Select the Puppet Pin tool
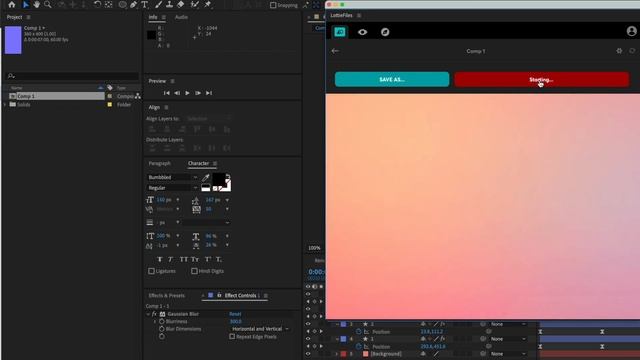 pyautogui.click(x=208, y=4)
